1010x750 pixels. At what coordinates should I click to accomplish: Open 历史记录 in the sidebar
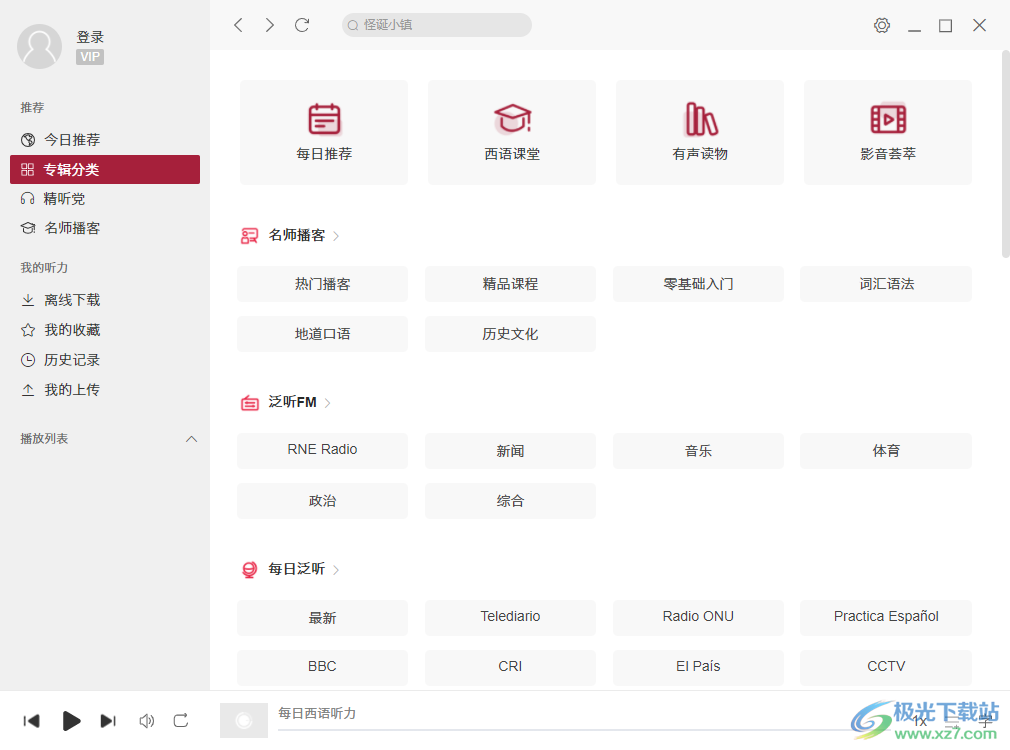click(x=105, y=360)
